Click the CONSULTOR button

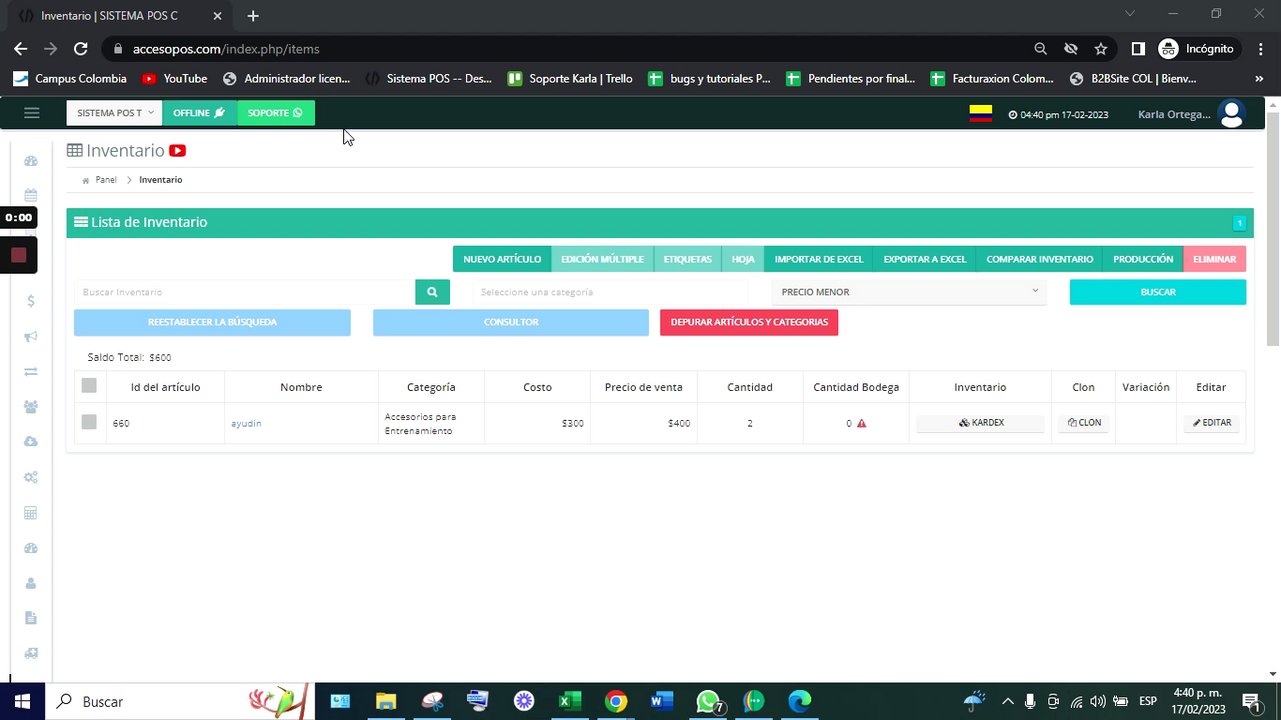click(511, 322)
